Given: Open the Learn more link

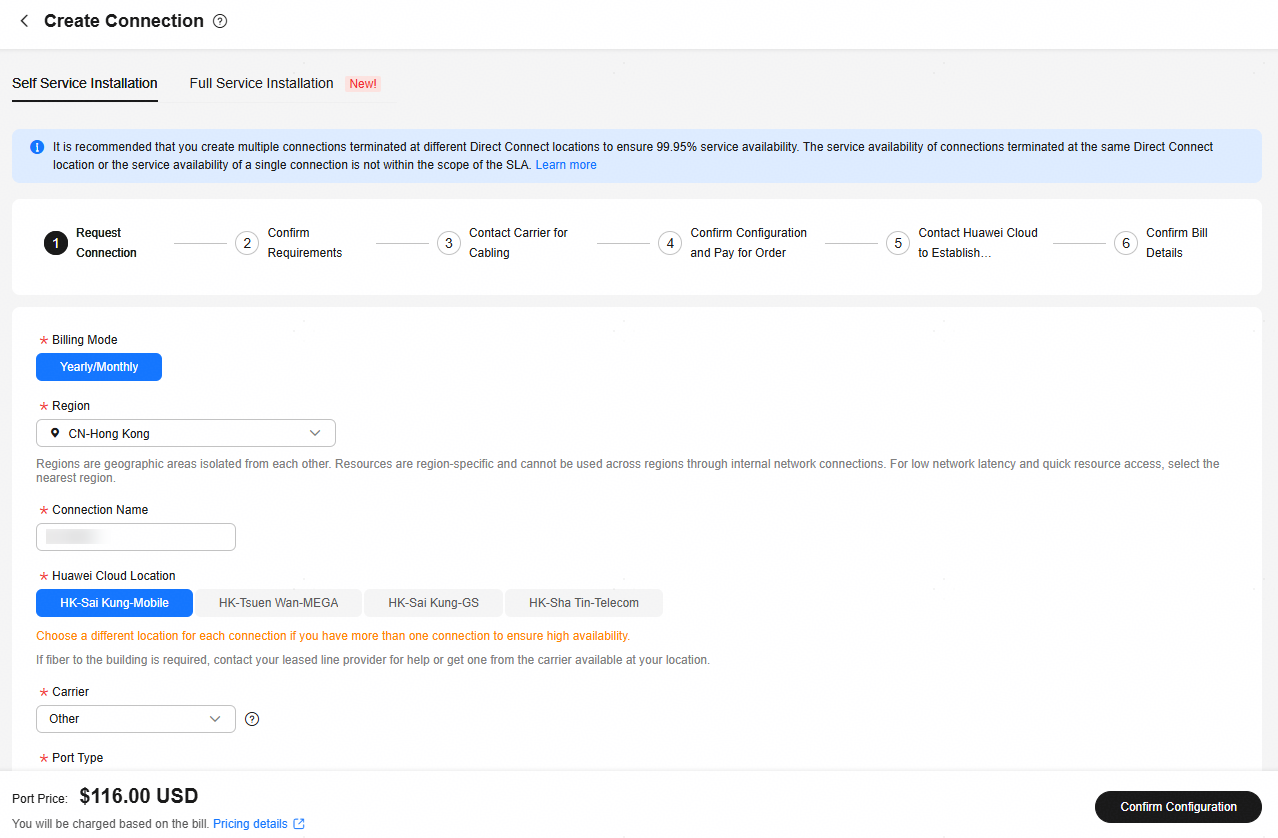Looking at the screenshot, I should 565,165.
